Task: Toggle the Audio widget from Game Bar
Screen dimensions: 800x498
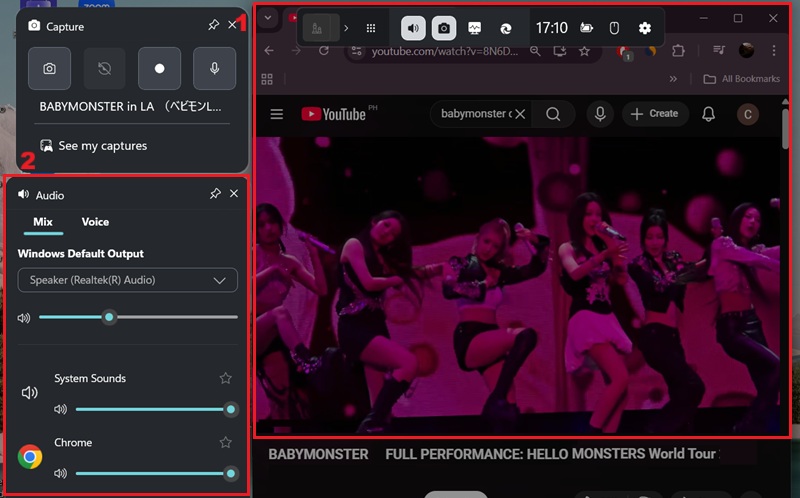Action: [413, 28]
